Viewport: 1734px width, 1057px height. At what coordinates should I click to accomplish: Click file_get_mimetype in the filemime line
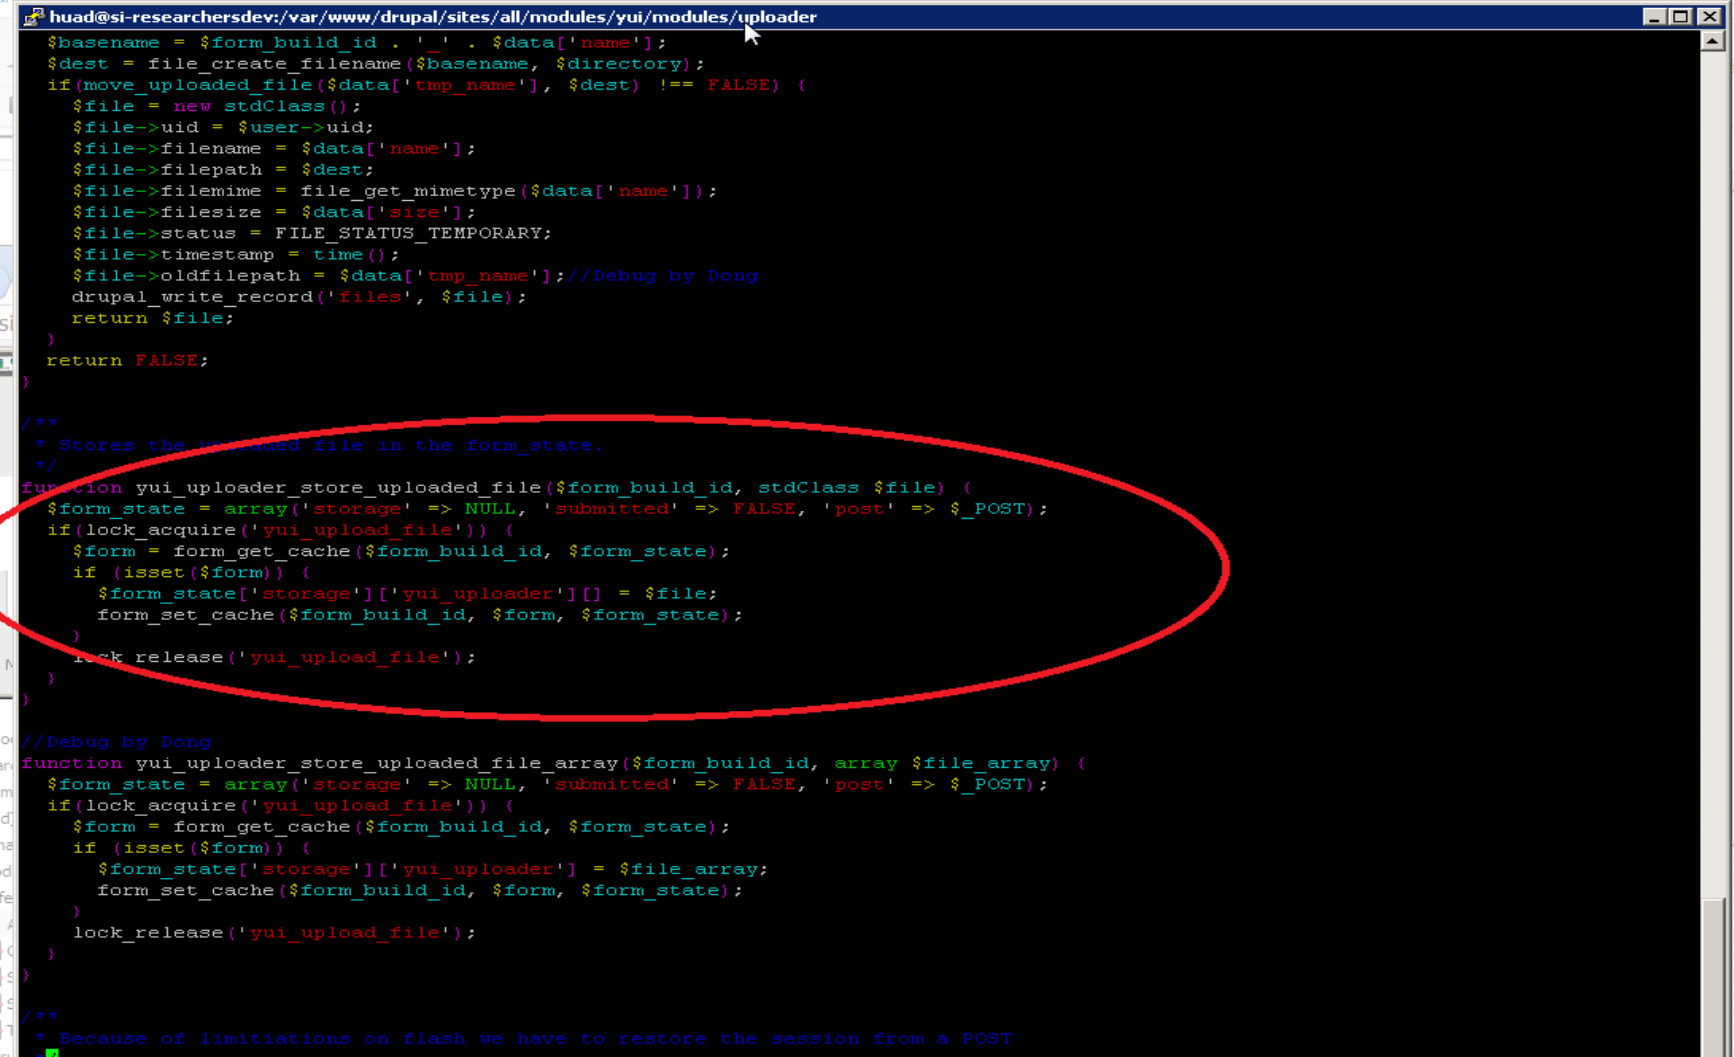click(x=407, y=191)
